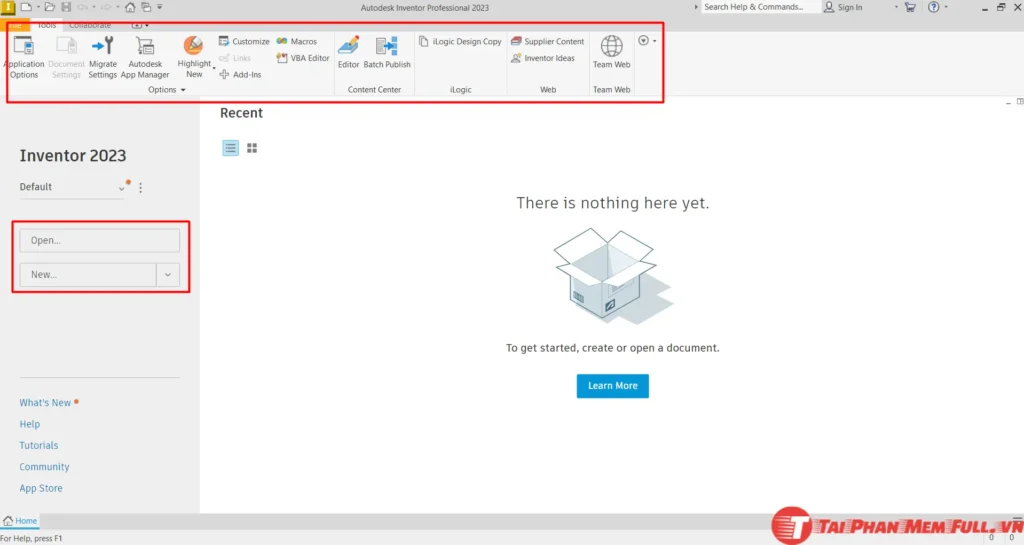Launch the VBA Editor
This screenshot has height=545, width=1024.
(303, 58)
